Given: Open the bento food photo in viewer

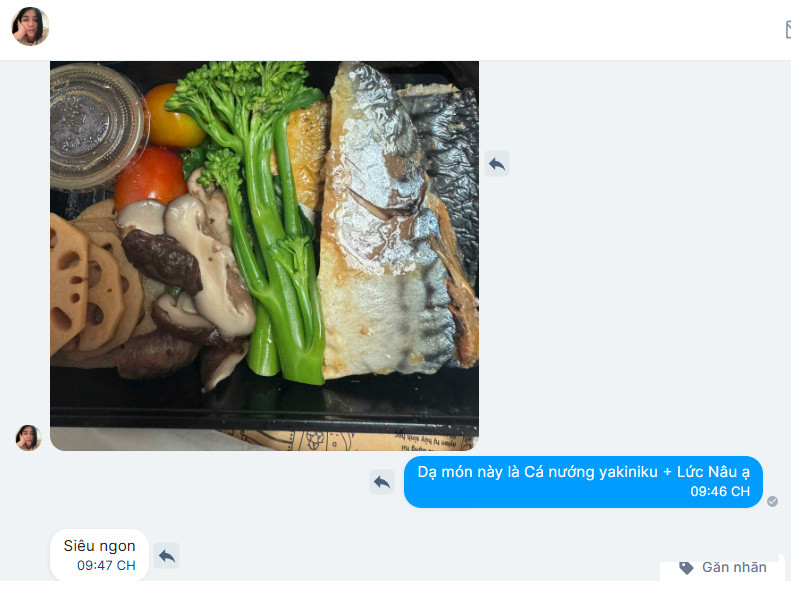Looking at the screenshot, I should pos(264,256).
